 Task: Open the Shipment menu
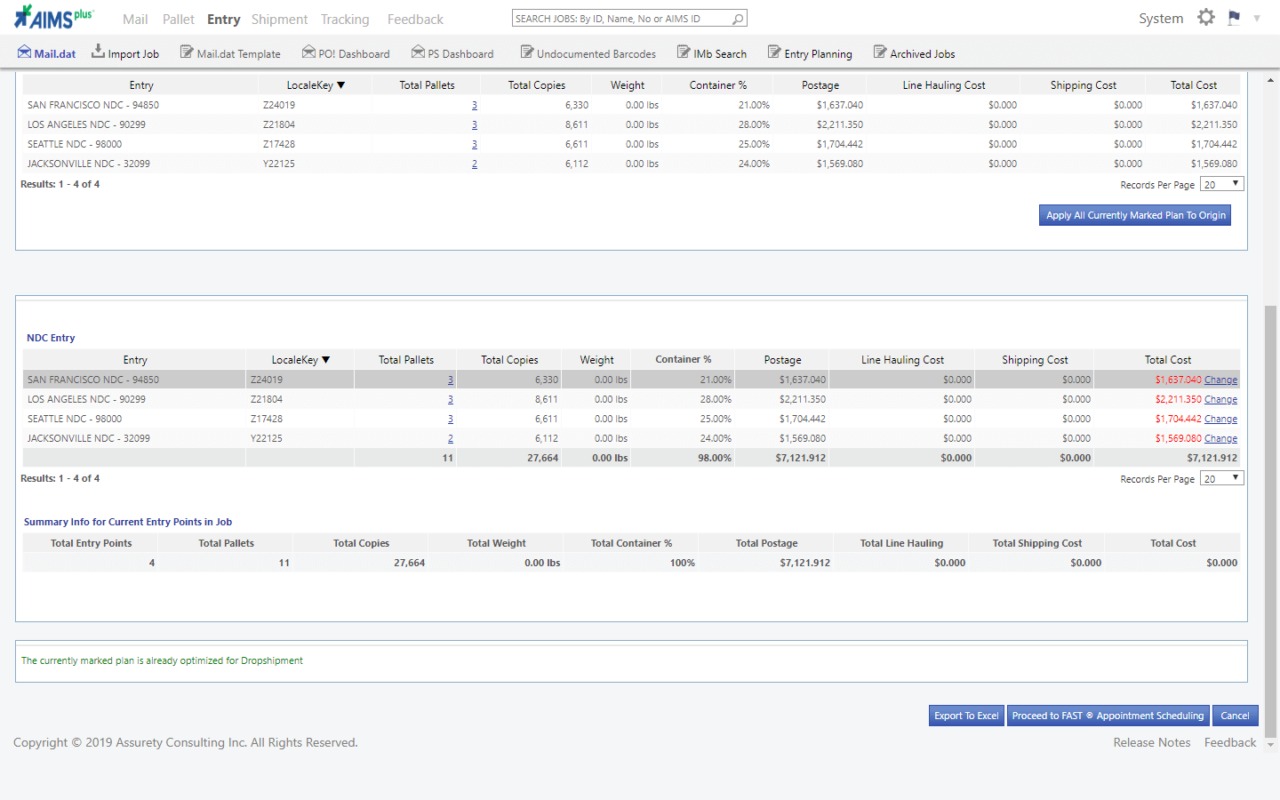click(280, 19)
